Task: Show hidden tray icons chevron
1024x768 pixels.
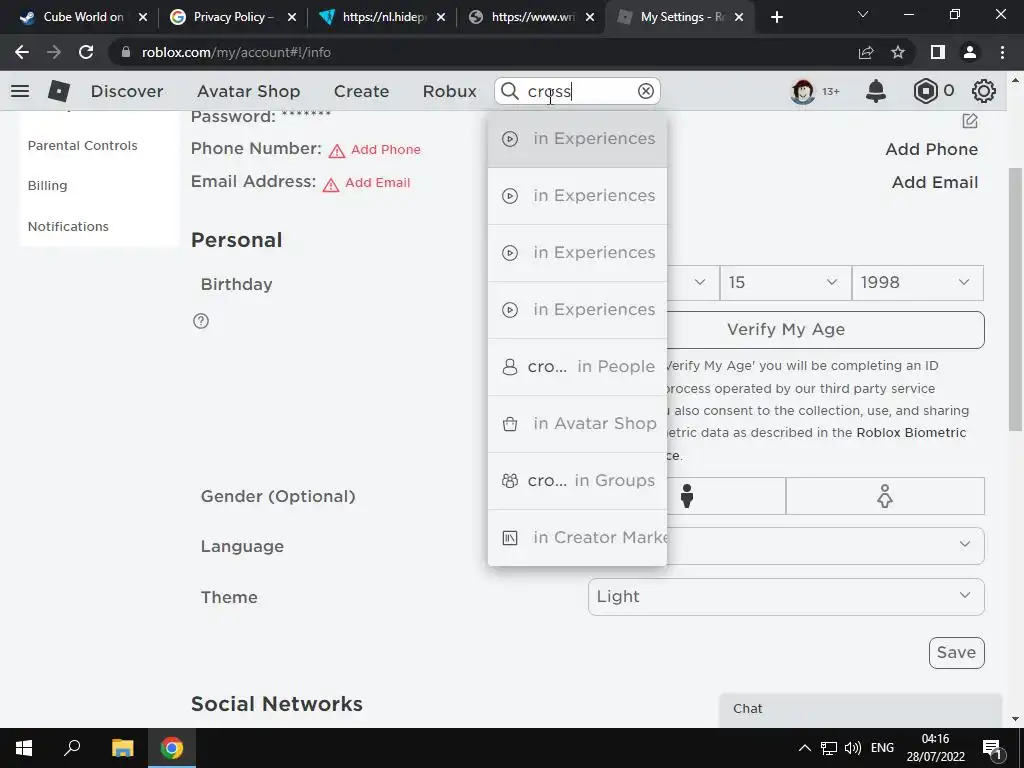Action: point(805,748)
